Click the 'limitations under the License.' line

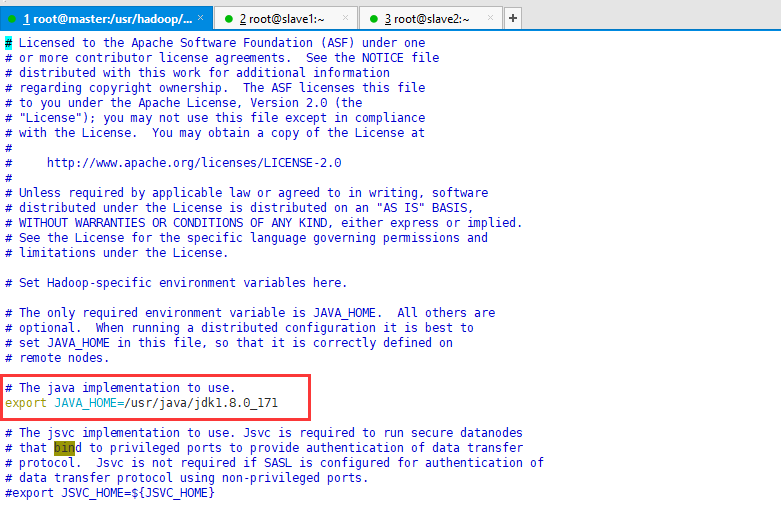117,253
